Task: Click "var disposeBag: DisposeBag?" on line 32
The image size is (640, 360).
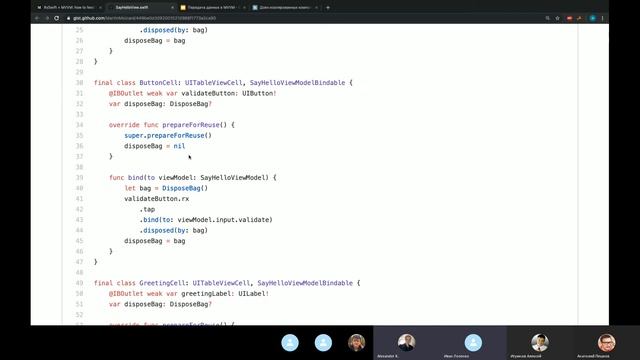Action: pyautogui.click(x=160, y=104)
